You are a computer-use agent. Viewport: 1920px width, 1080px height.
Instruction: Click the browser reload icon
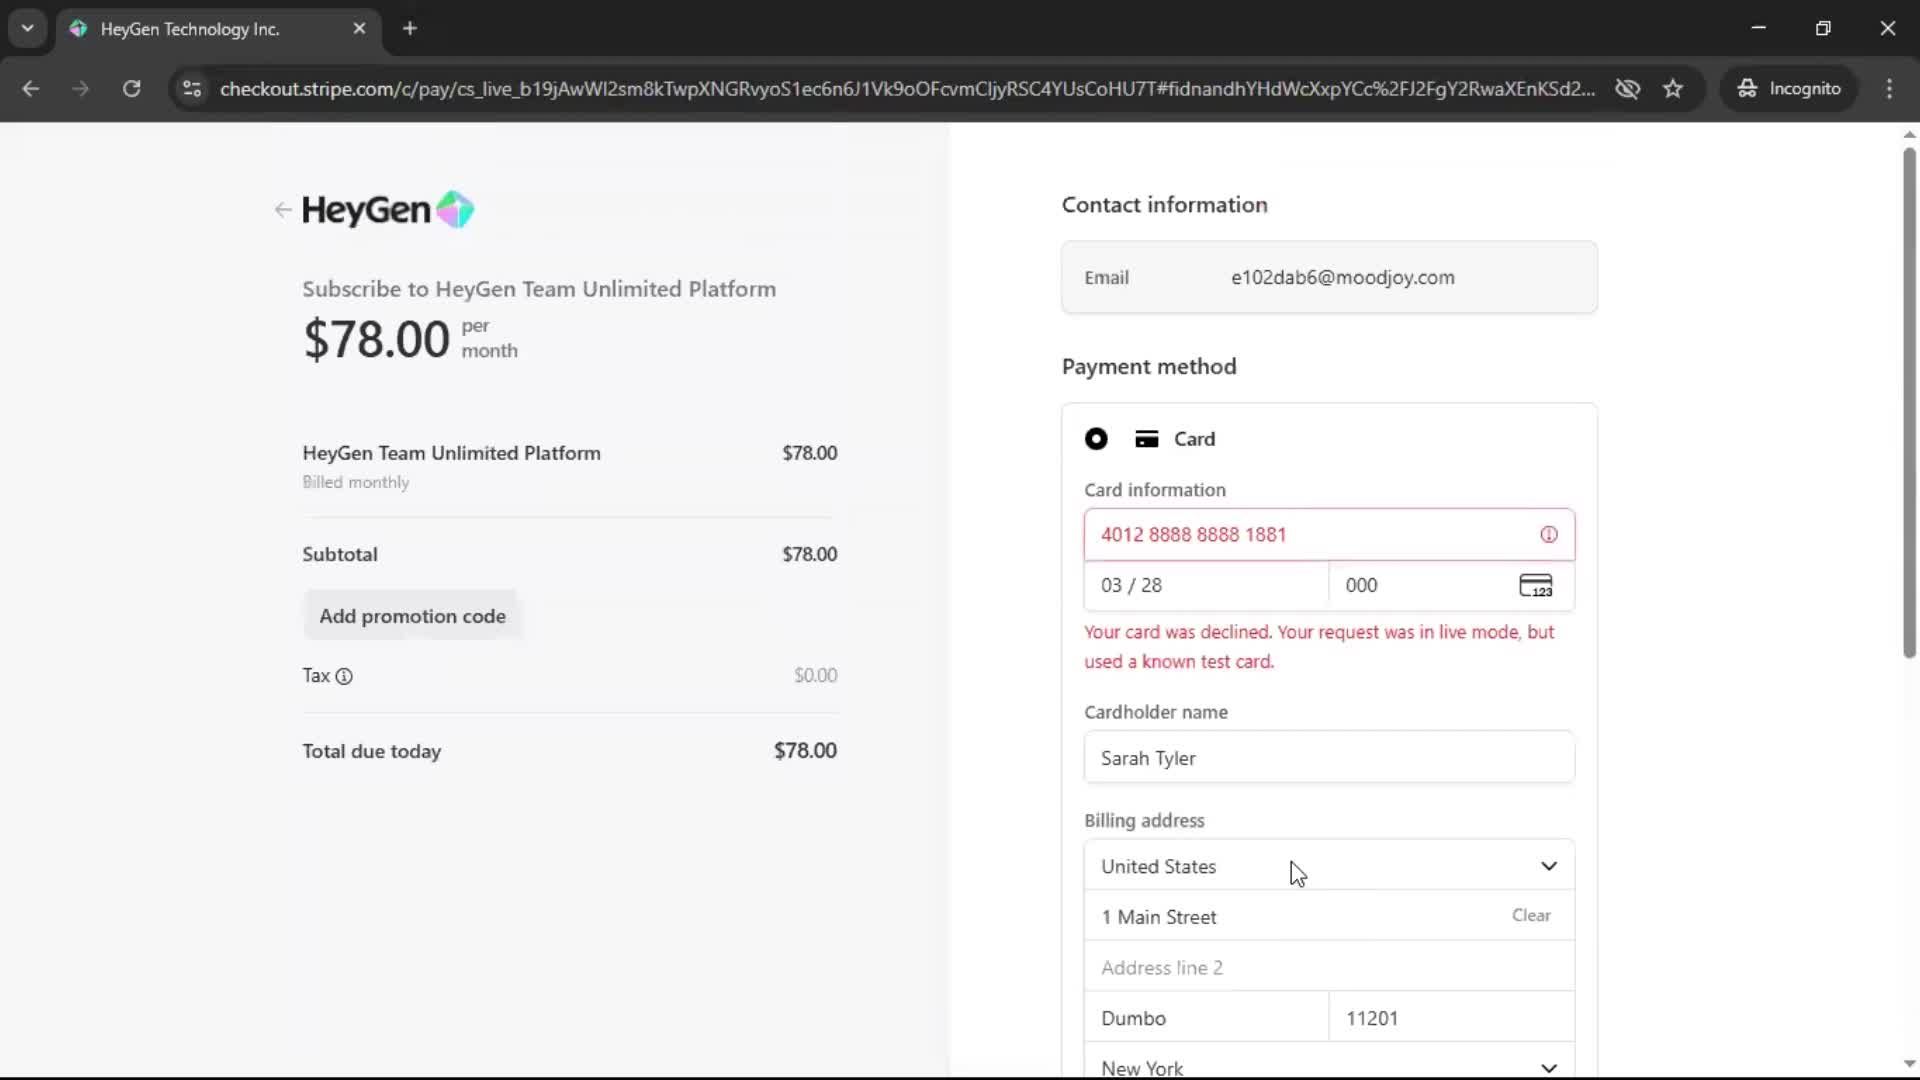tap(131, 89)
